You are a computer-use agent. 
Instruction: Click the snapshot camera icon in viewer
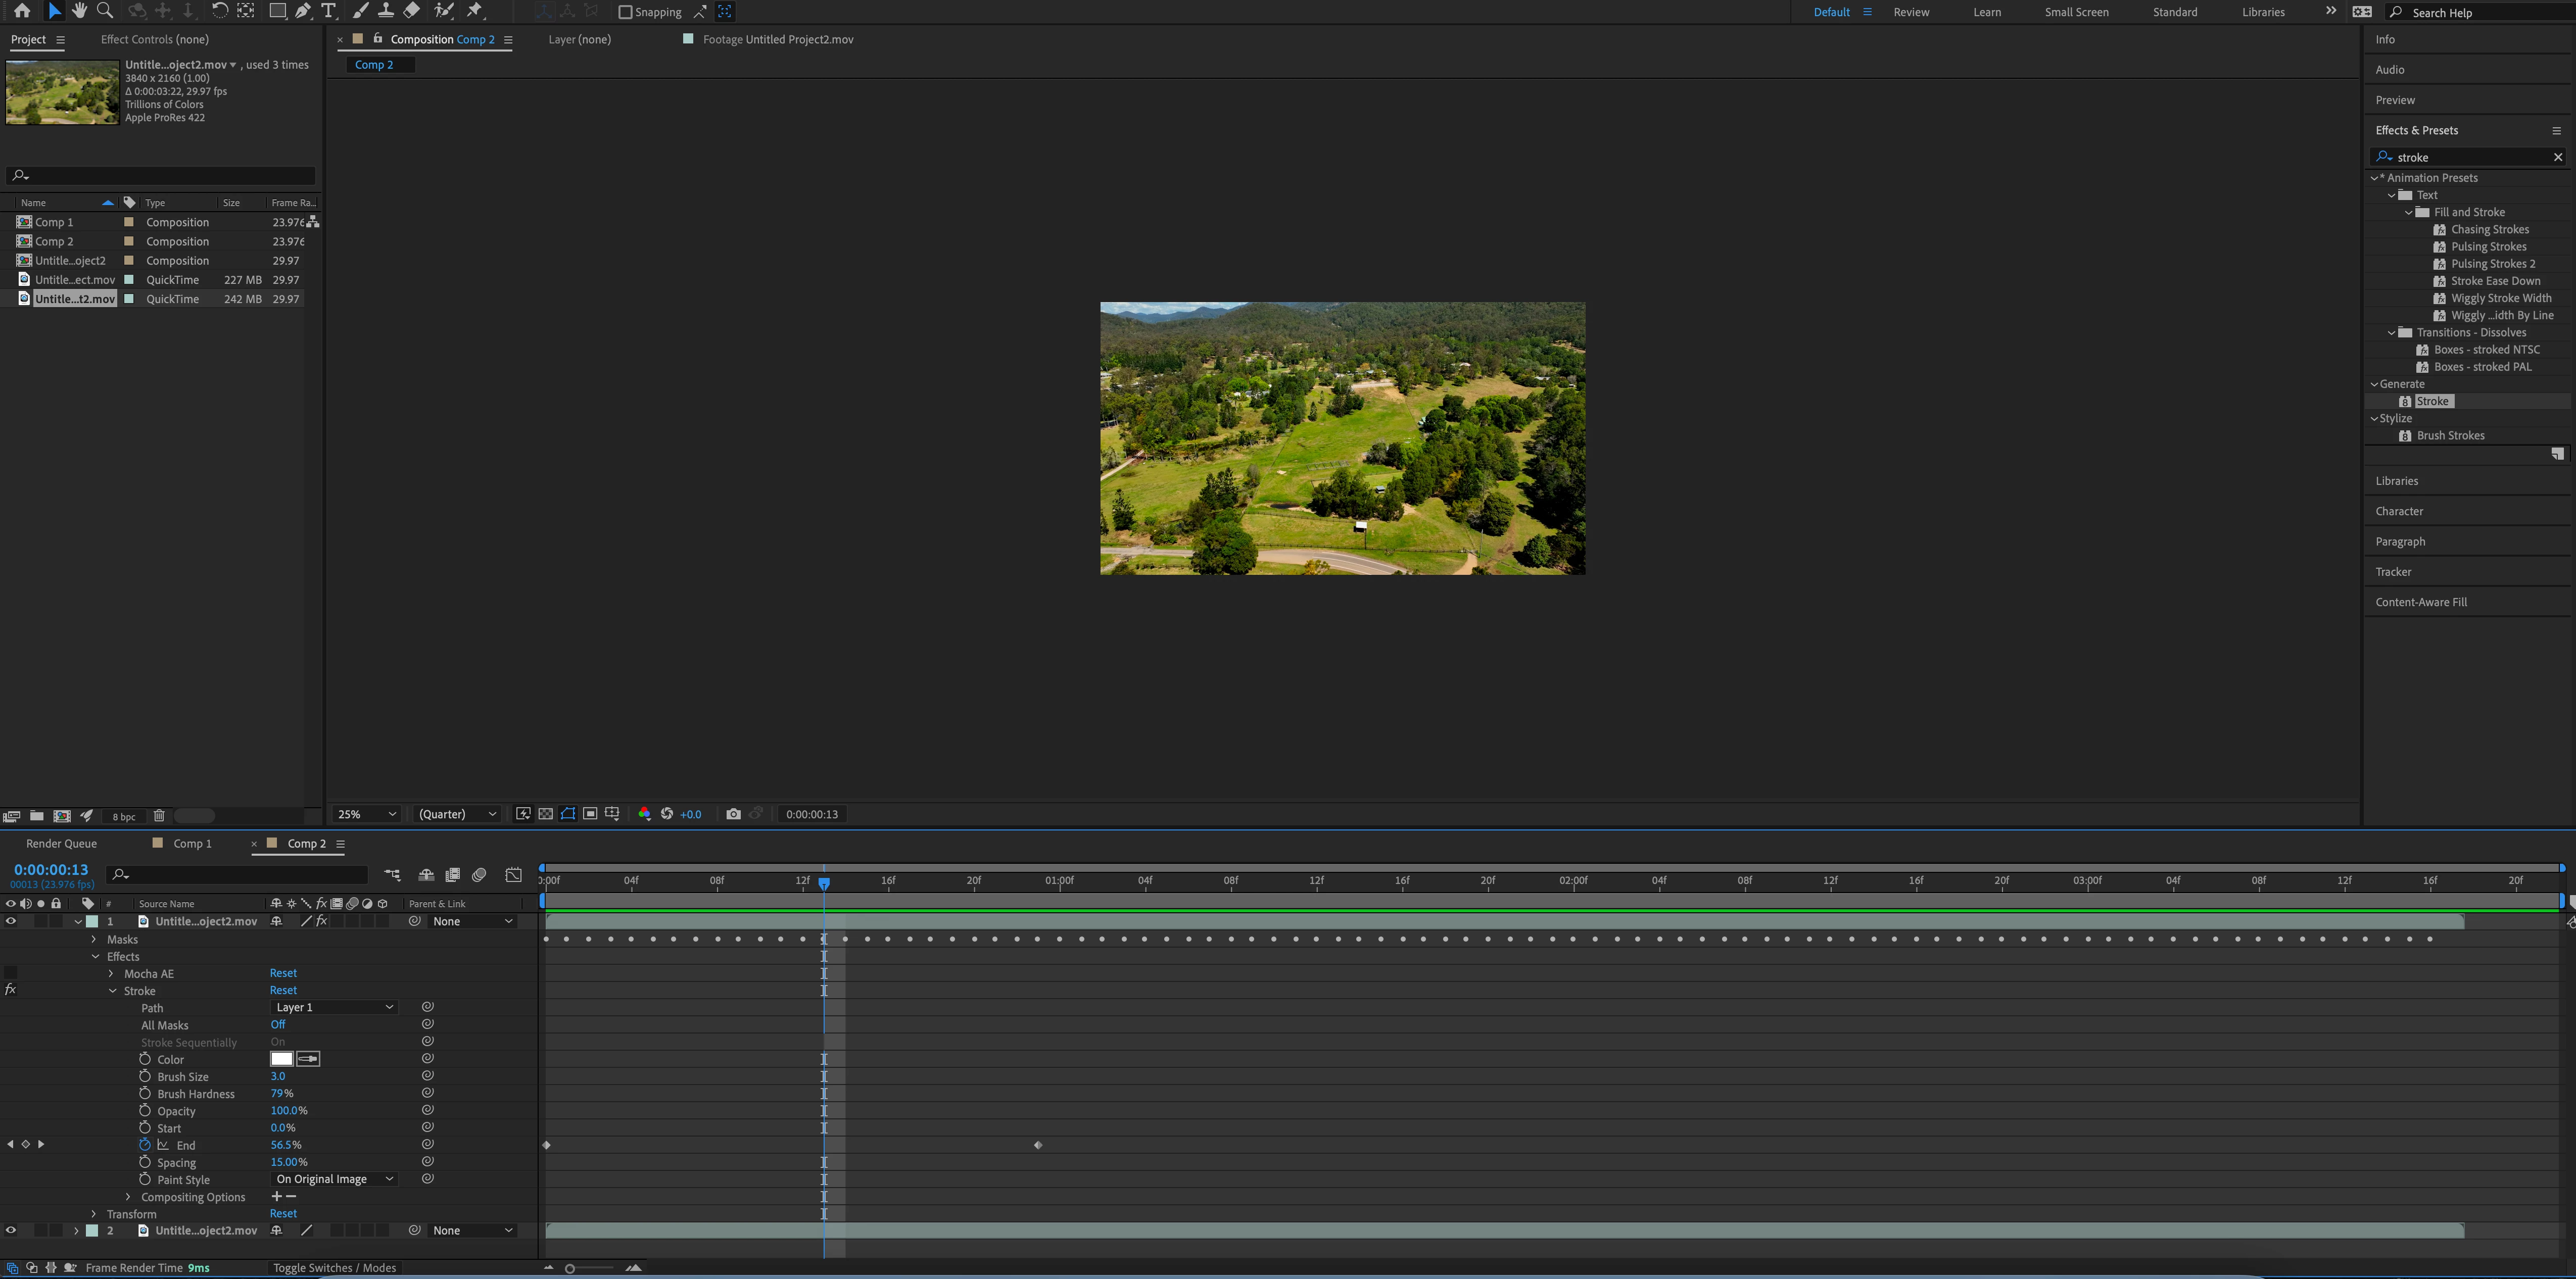(733, 814)
